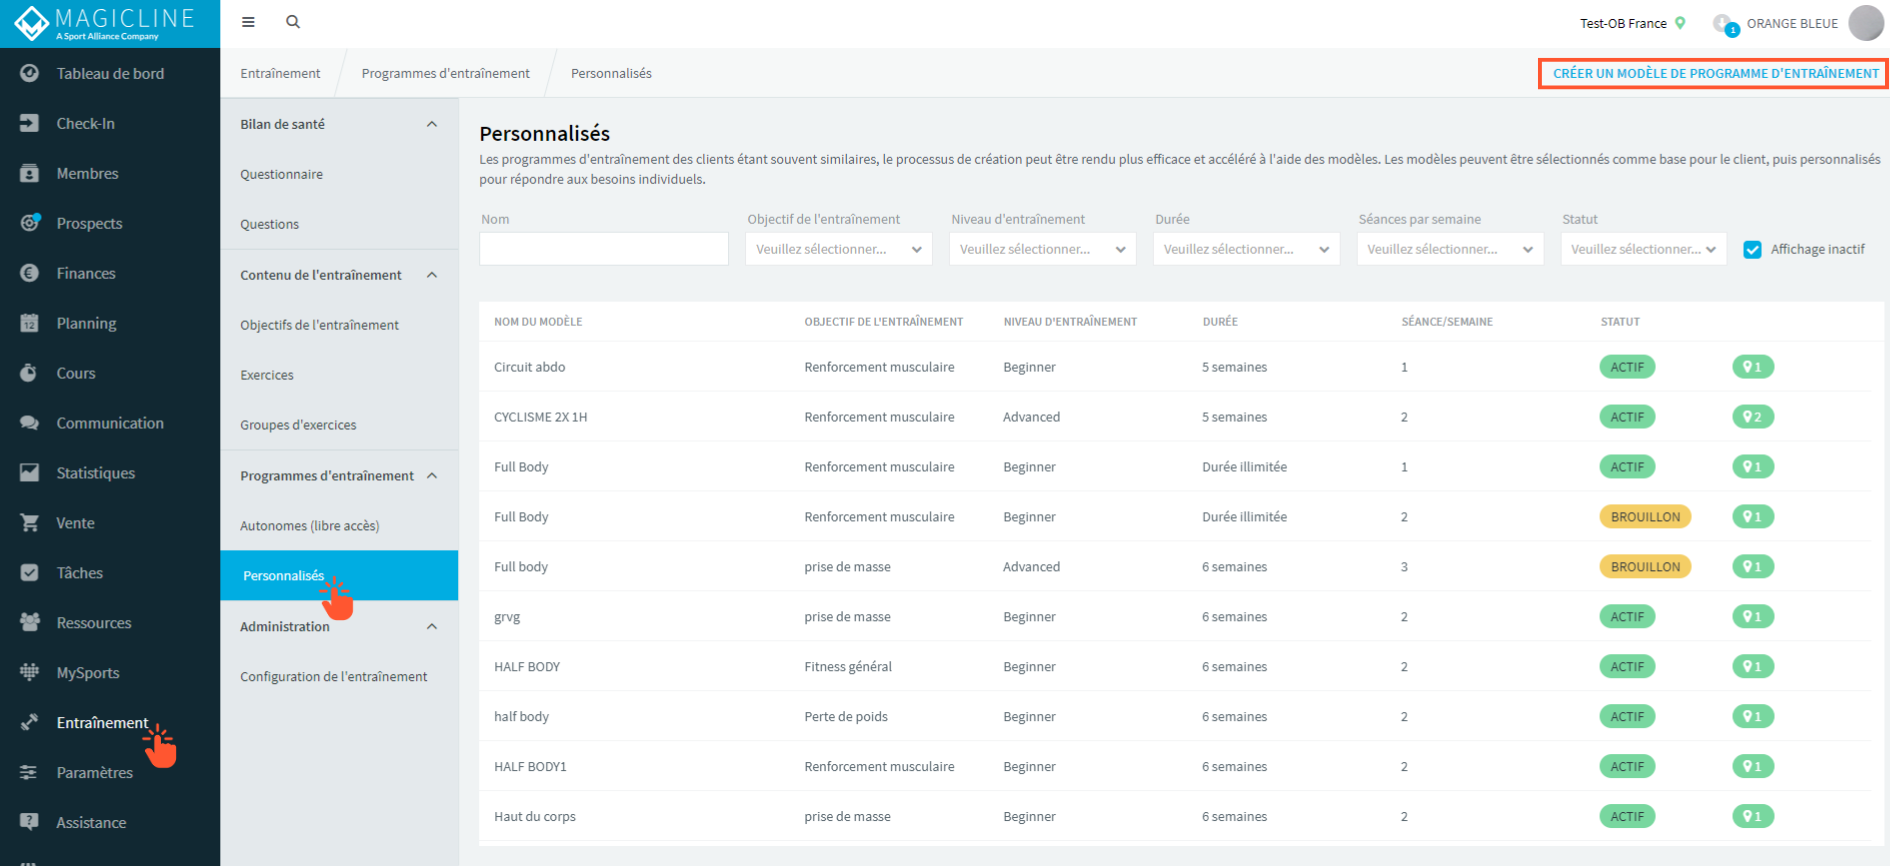Collapse the Administration section
Viewport: 1890px width, 866px height.
pos(432,627)
